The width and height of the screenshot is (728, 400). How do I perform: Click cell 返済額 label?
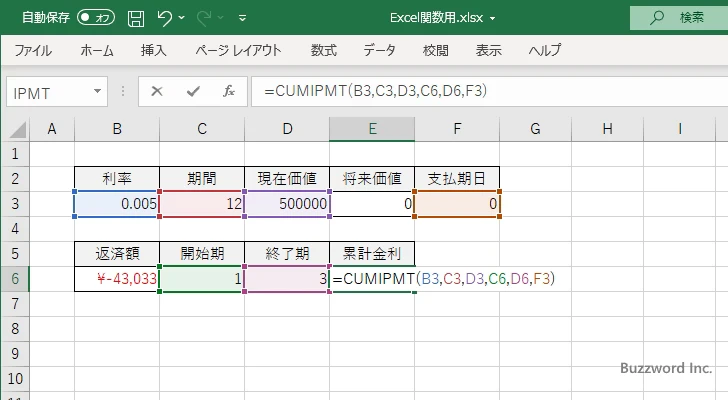[x=117, y=254]
